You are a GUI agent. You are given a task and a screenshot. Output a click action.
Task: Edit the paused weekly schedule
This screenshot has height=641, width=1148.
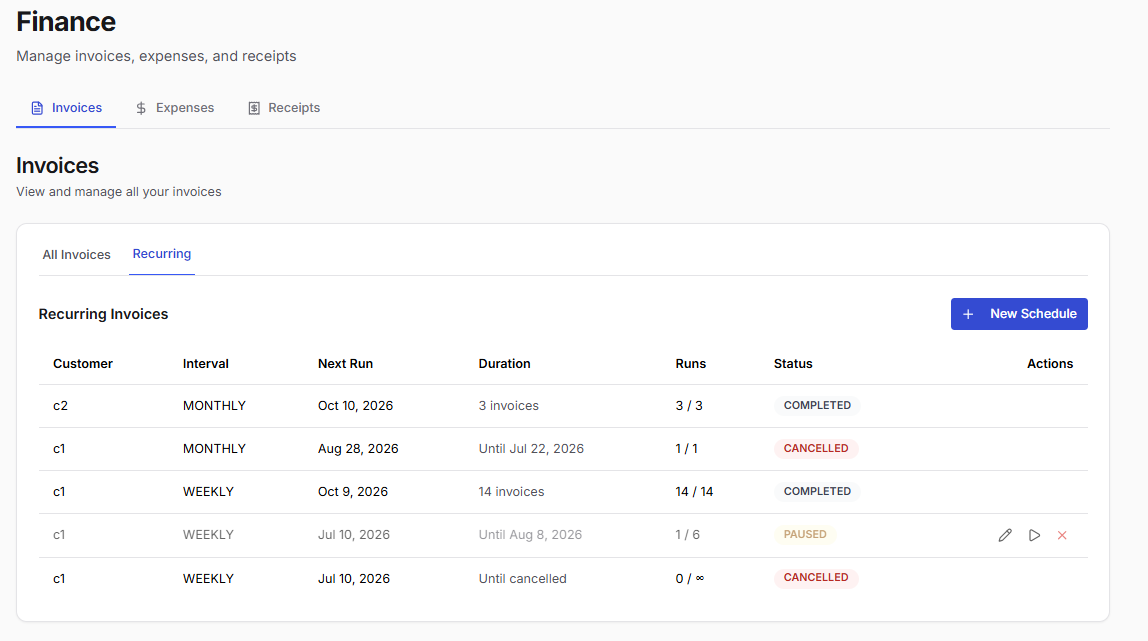[1005, 536]
